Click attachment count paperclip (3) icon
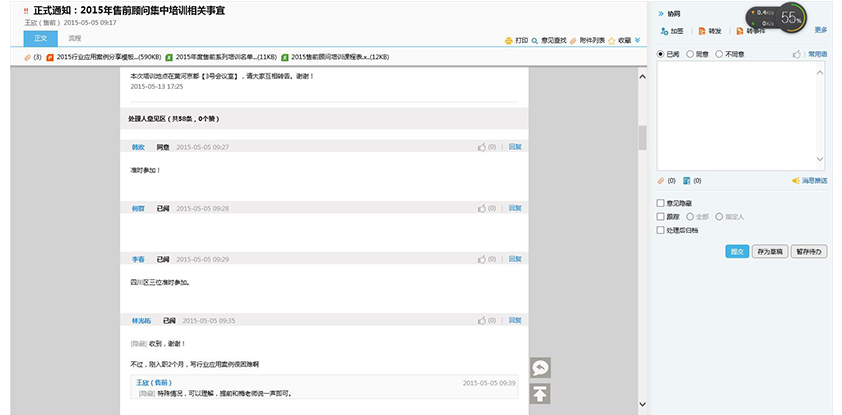The width and height of the screenshot is (842, 415). click(27, 57)
